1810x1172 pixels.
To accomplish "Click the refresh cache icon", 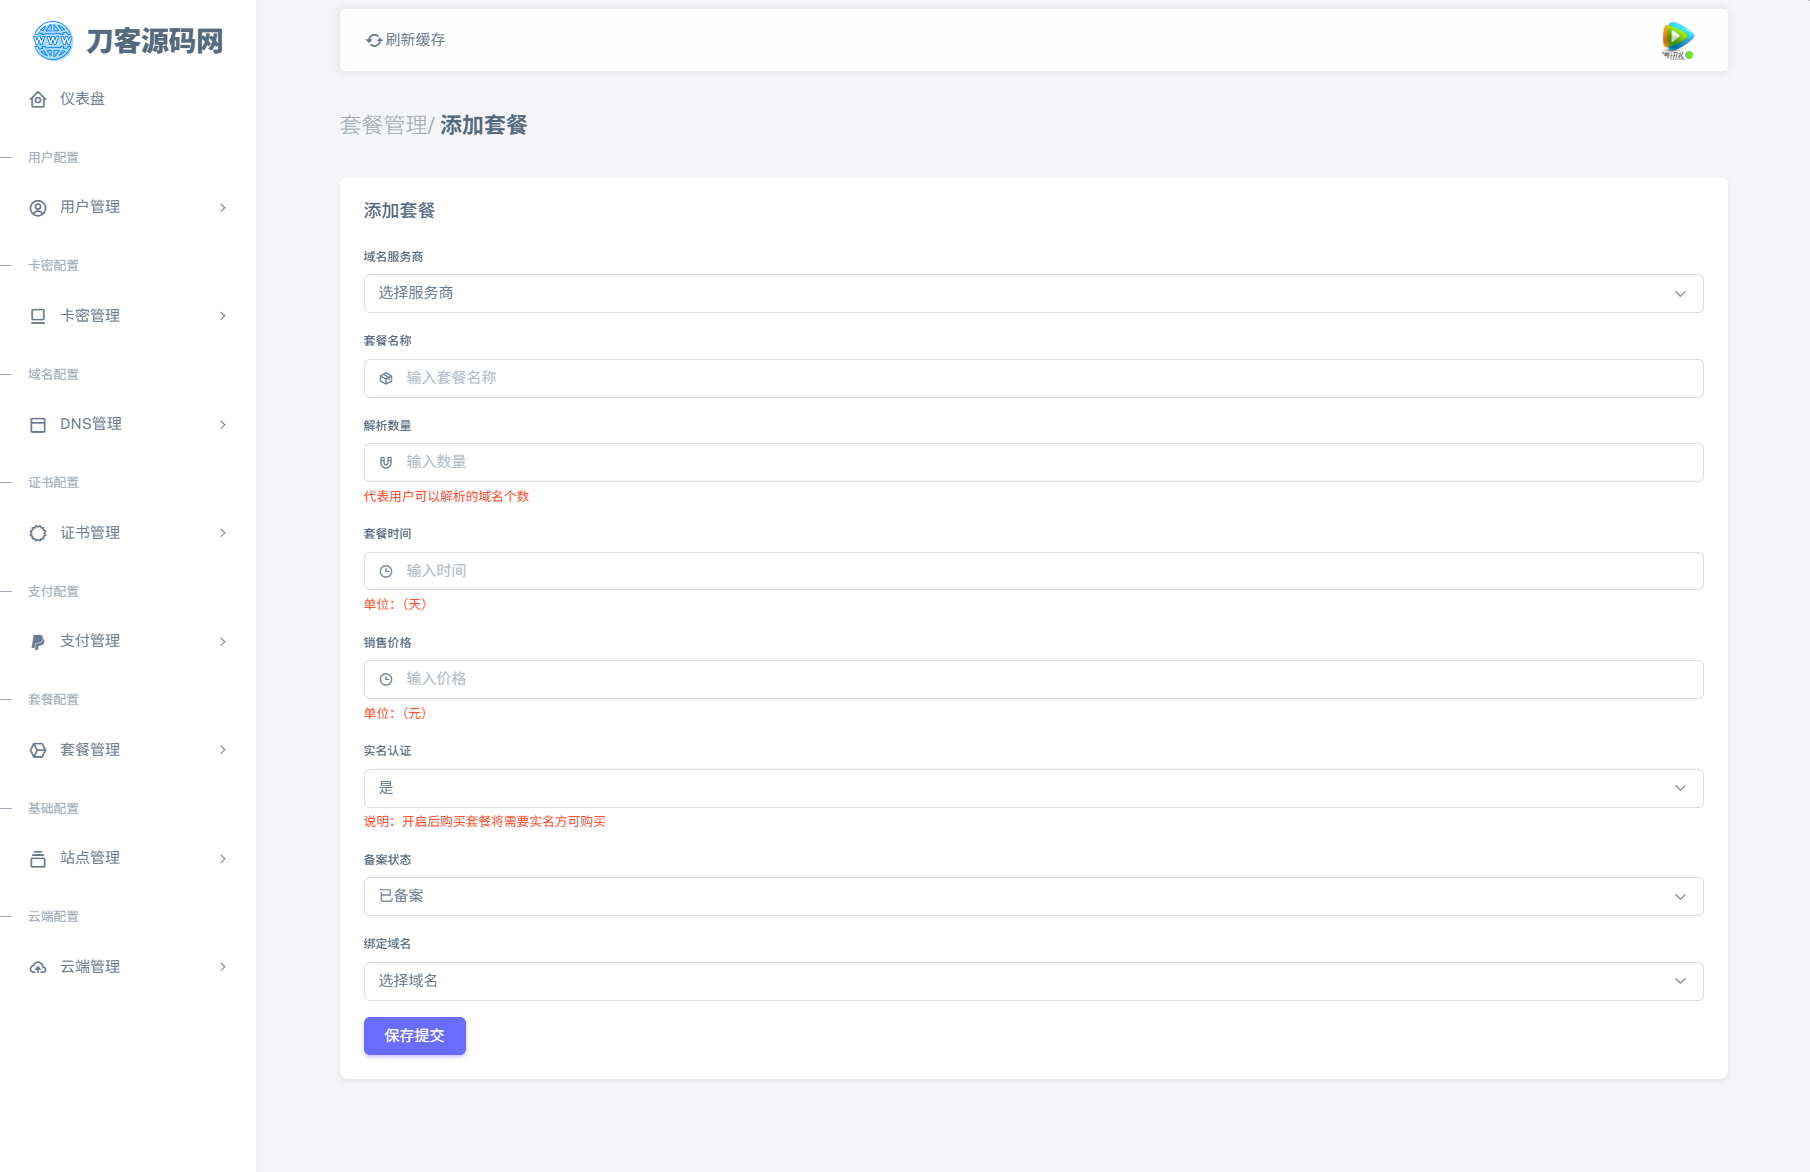I will click(x=373, y=40).
